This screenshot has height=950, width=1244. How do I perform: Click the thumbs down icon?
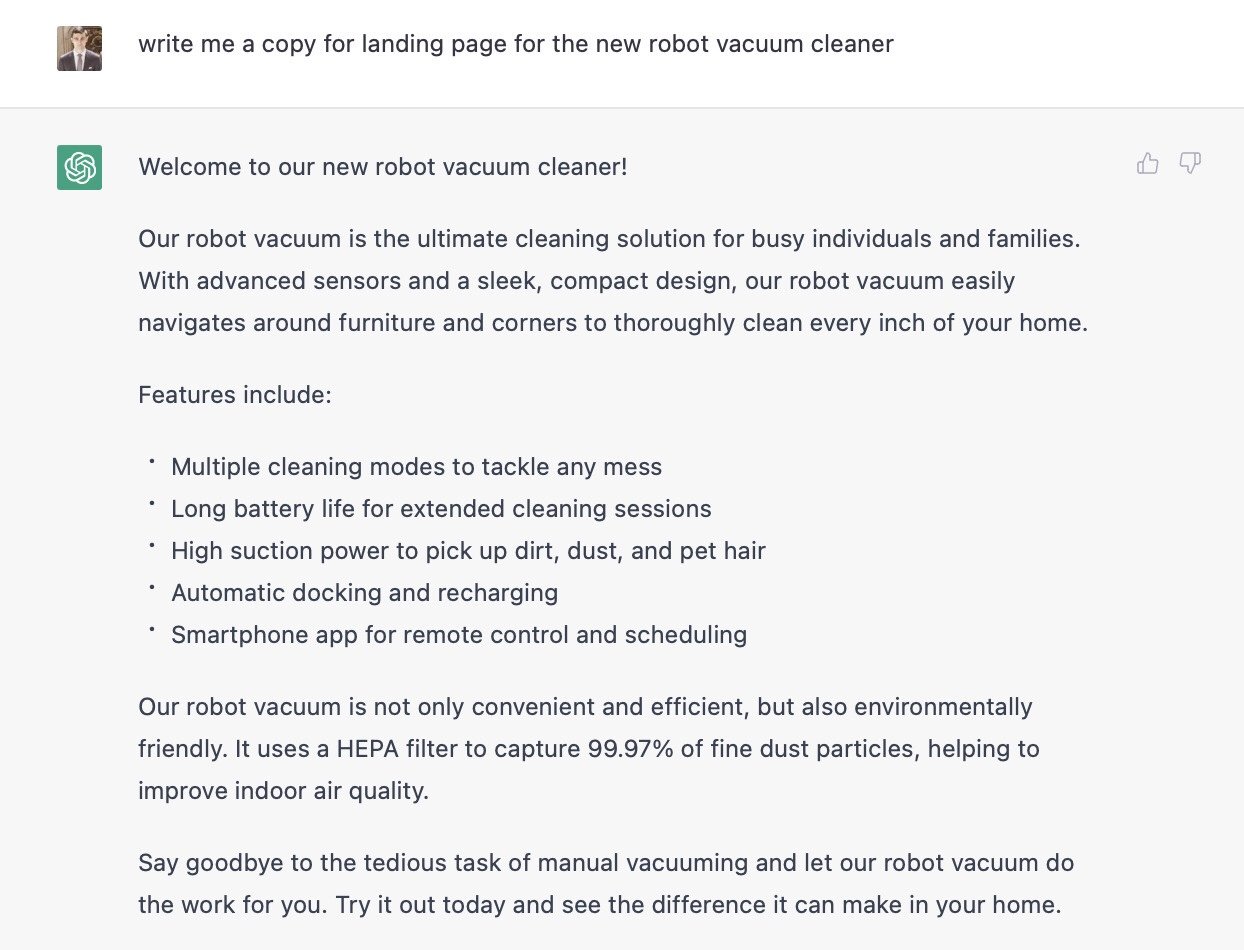pos(1189,164)
